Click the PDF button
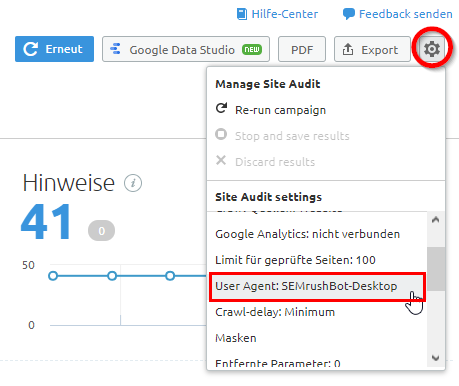459x386 pixels. click(x=302, y=49)
